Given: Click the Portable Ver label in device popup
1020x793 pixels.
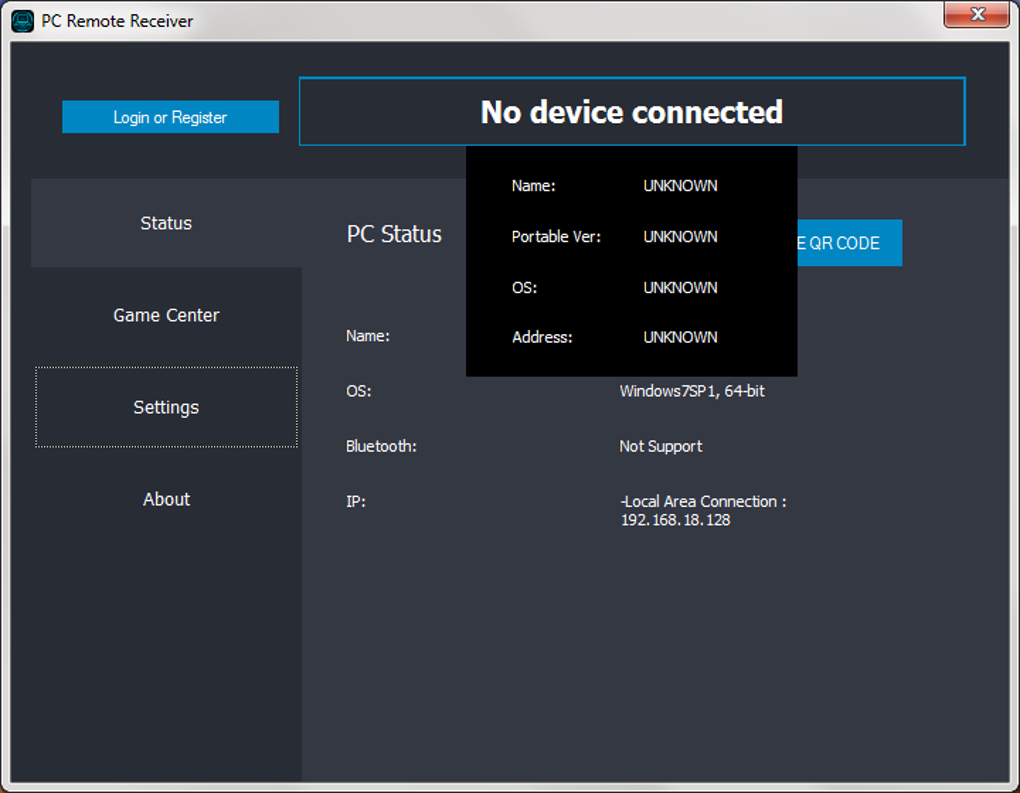Looking at the screenshot, I should coord(556,237).
